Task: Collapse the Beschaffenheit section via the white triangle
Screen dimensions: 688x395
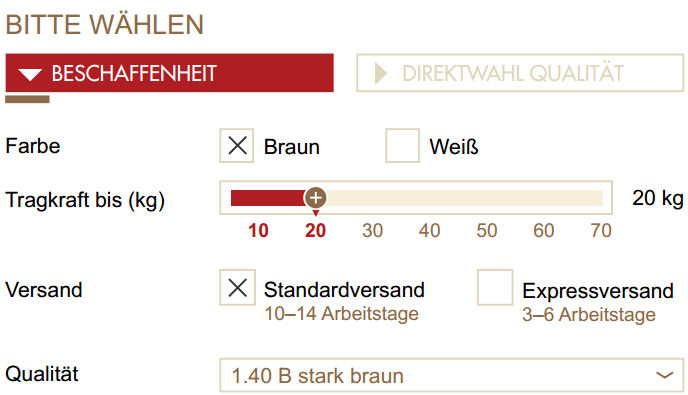Action: pos(30,74)
